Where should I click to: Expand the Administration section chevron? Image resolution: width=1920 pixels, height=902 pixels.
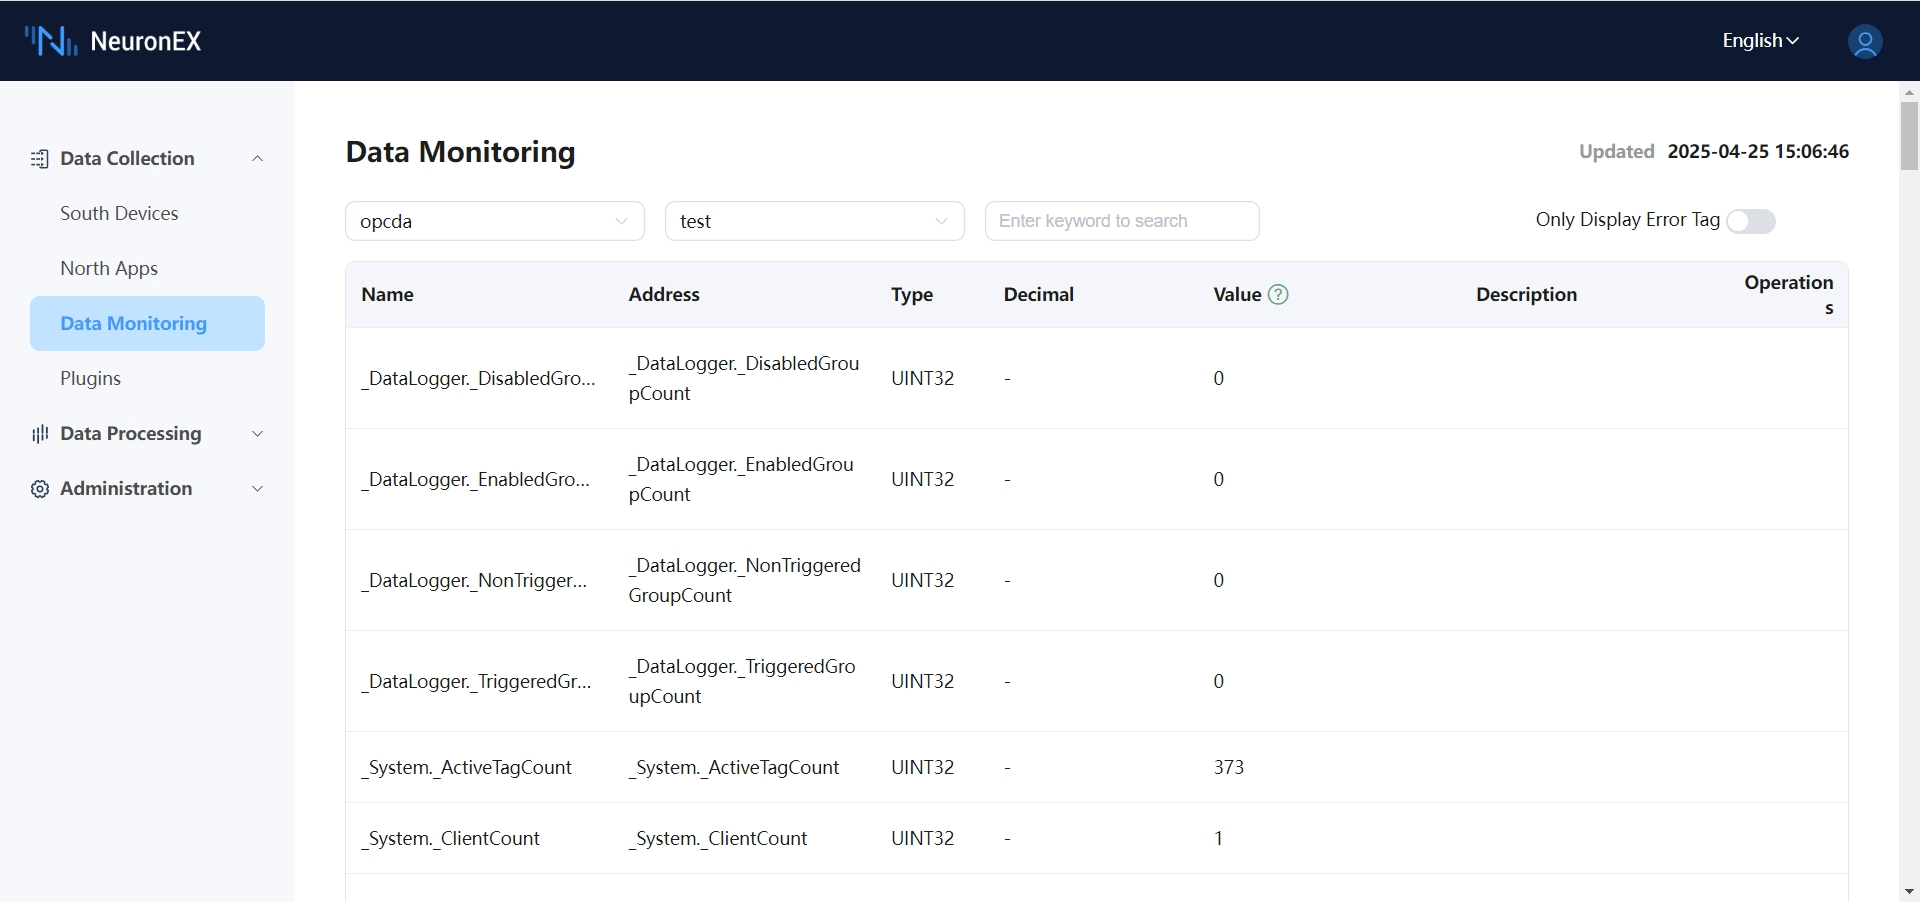257,489
